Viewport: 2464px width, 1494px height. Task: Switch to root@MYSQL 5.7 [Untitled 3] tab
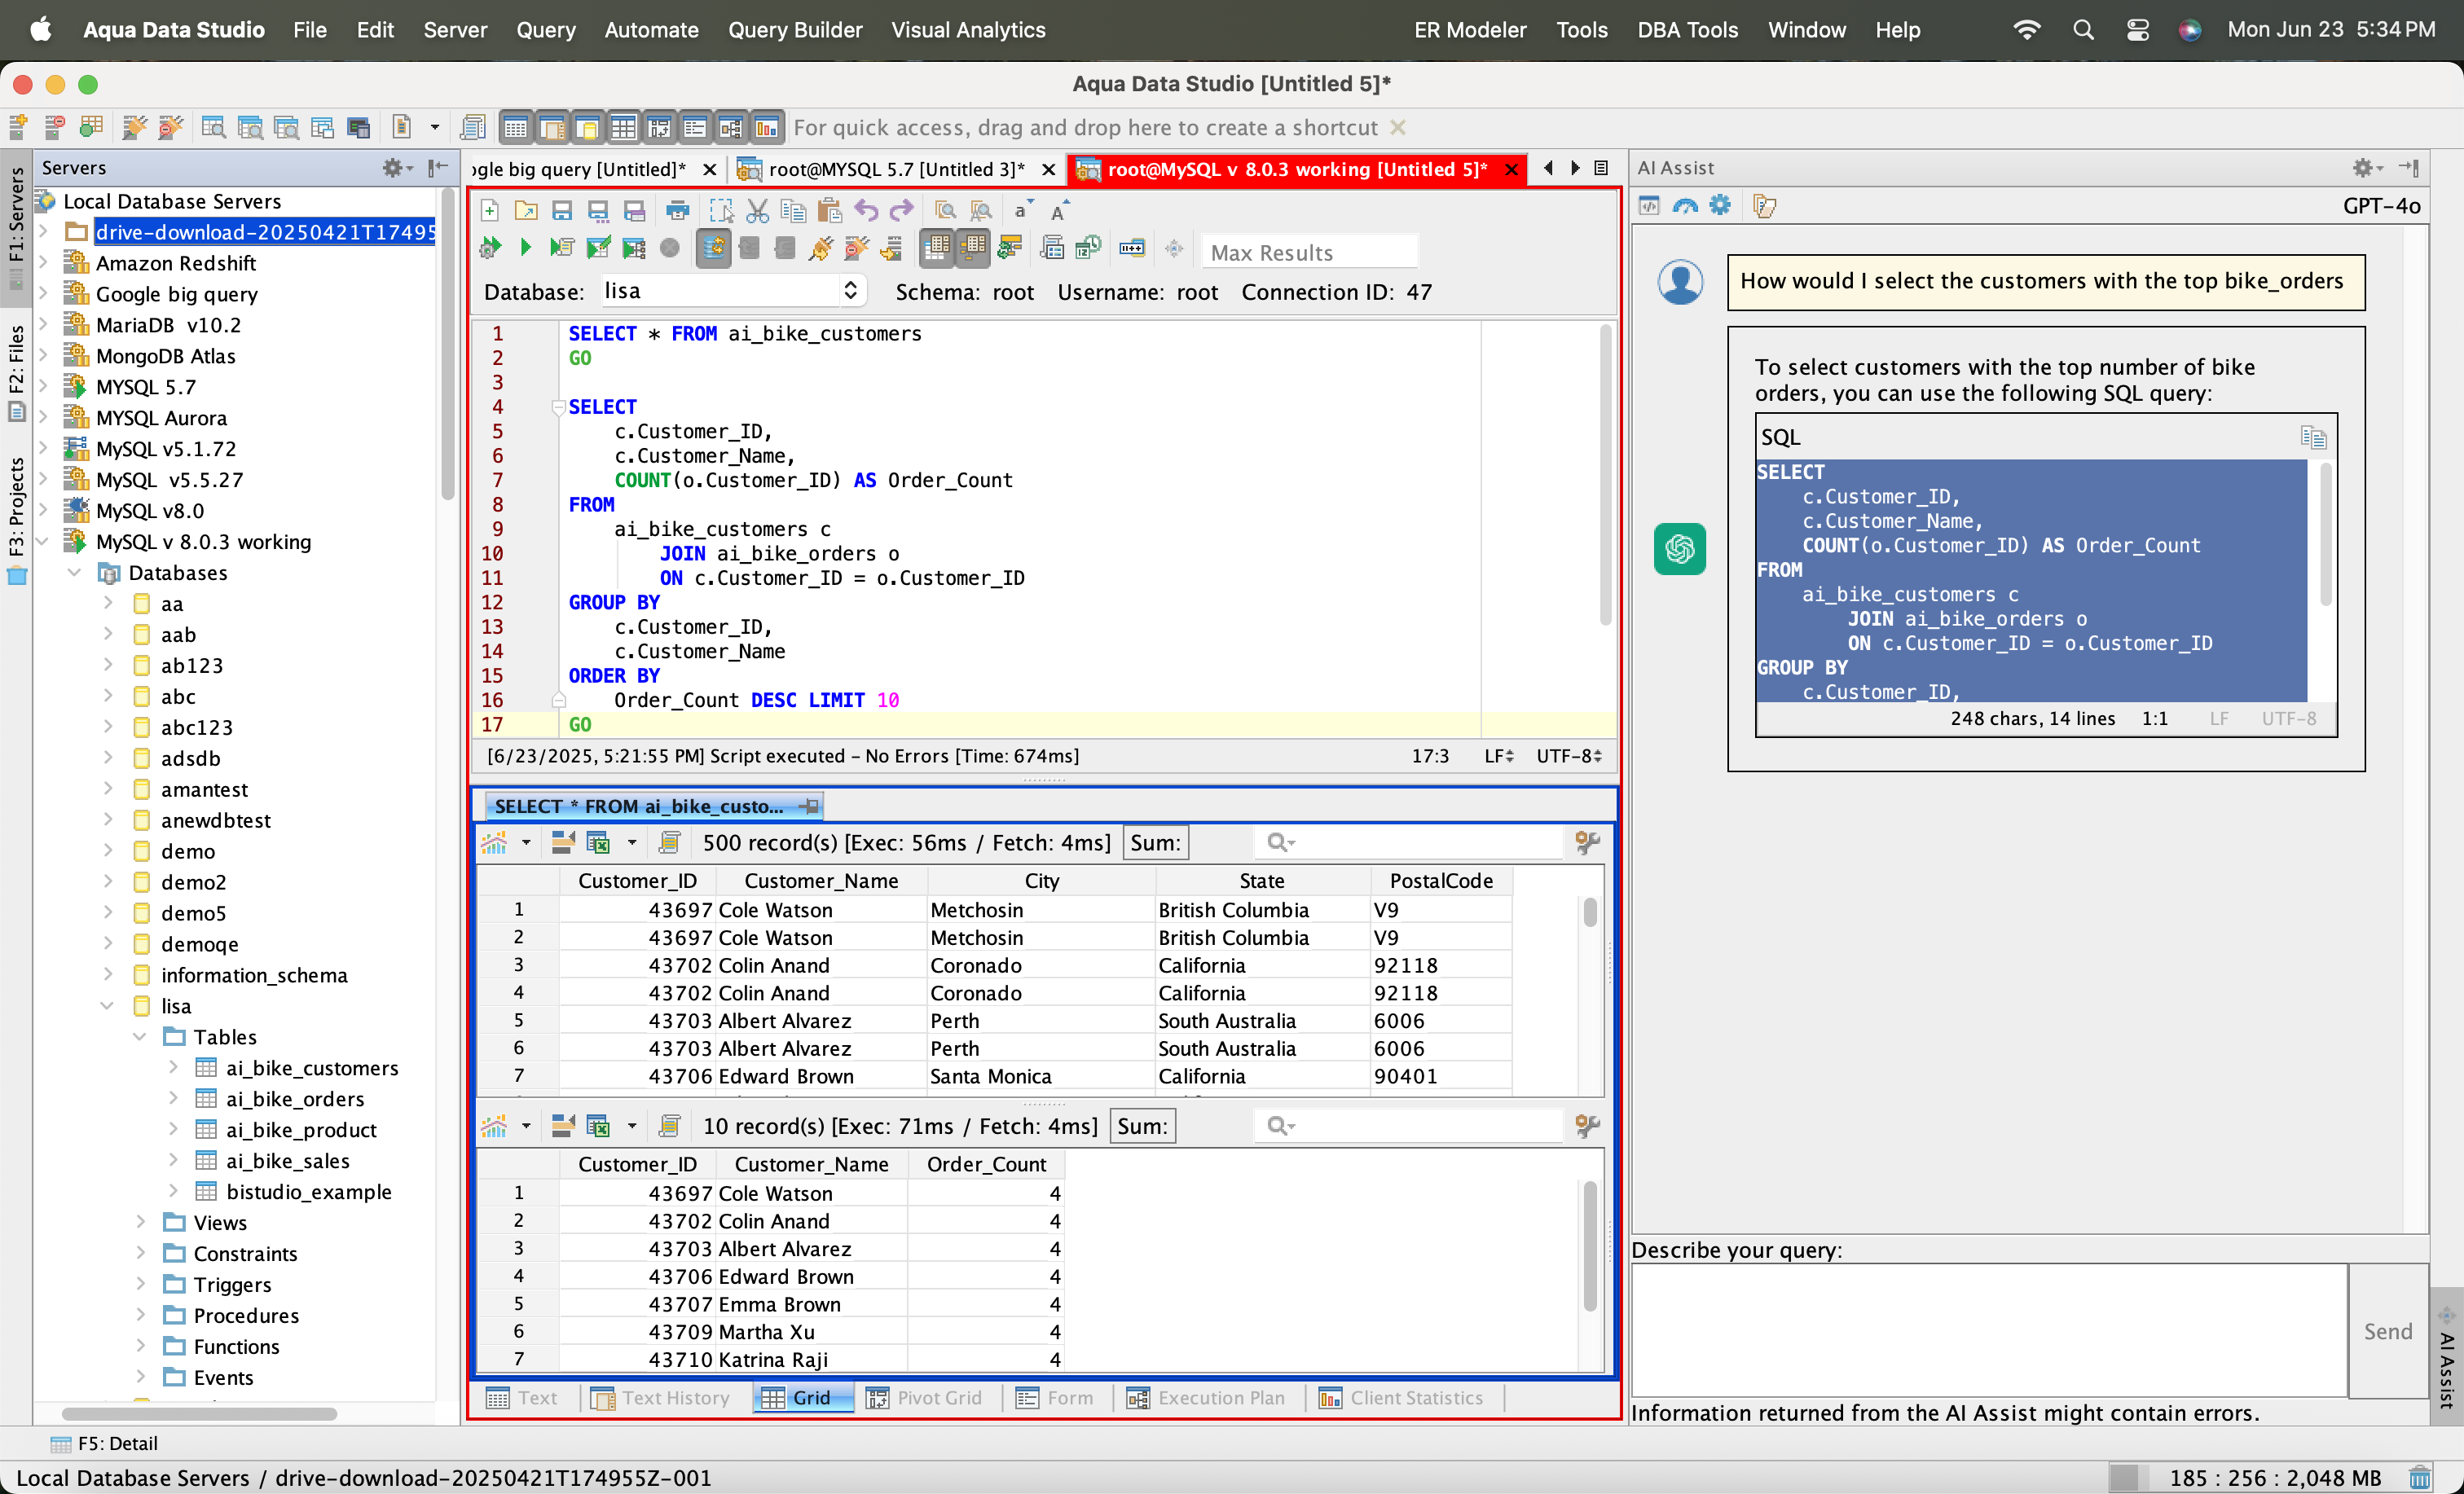coord(896,169)
